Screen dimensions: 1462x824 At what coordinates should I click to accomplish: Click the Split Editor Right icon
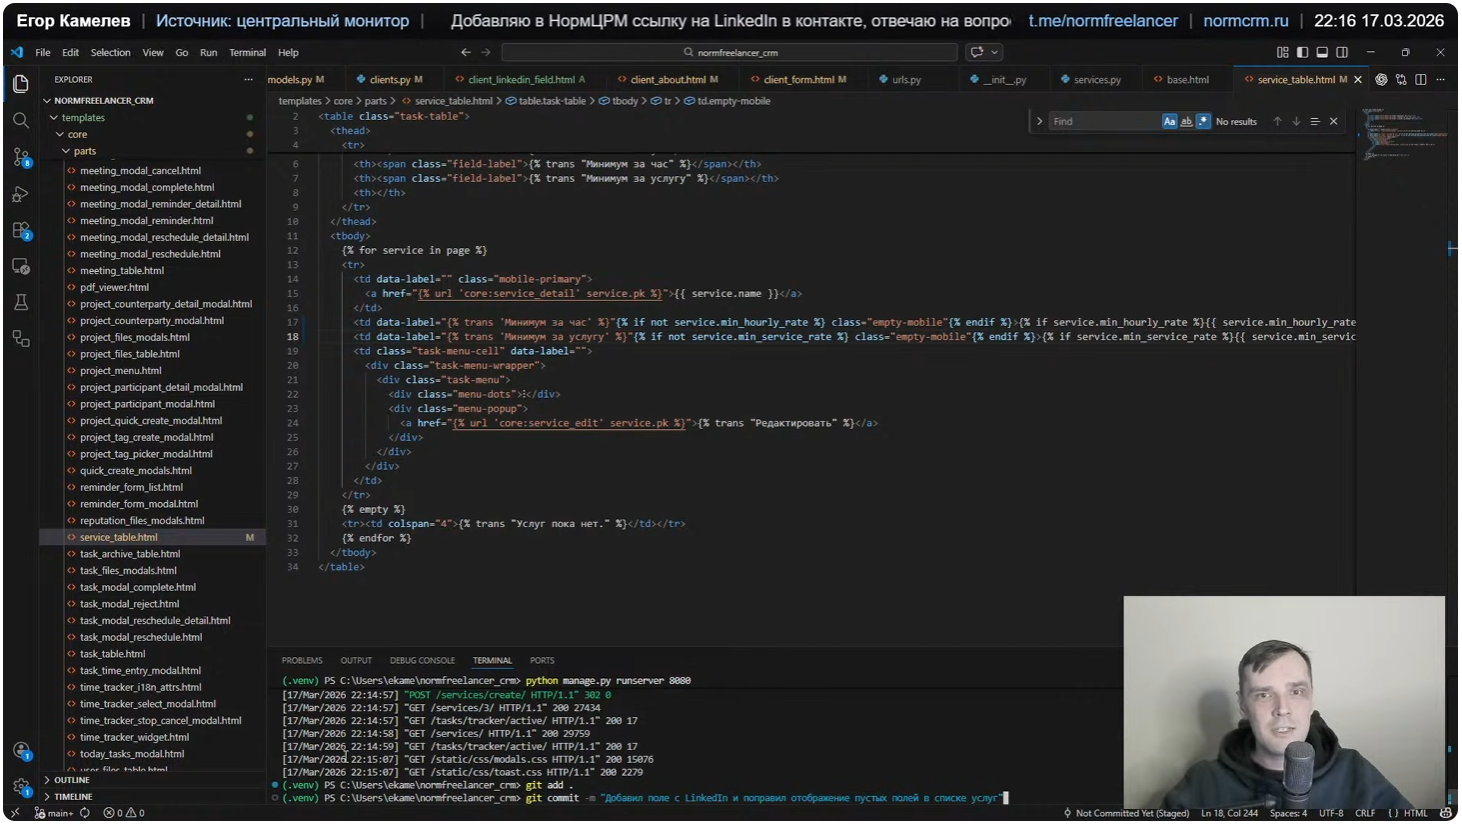click(1420, 80)
